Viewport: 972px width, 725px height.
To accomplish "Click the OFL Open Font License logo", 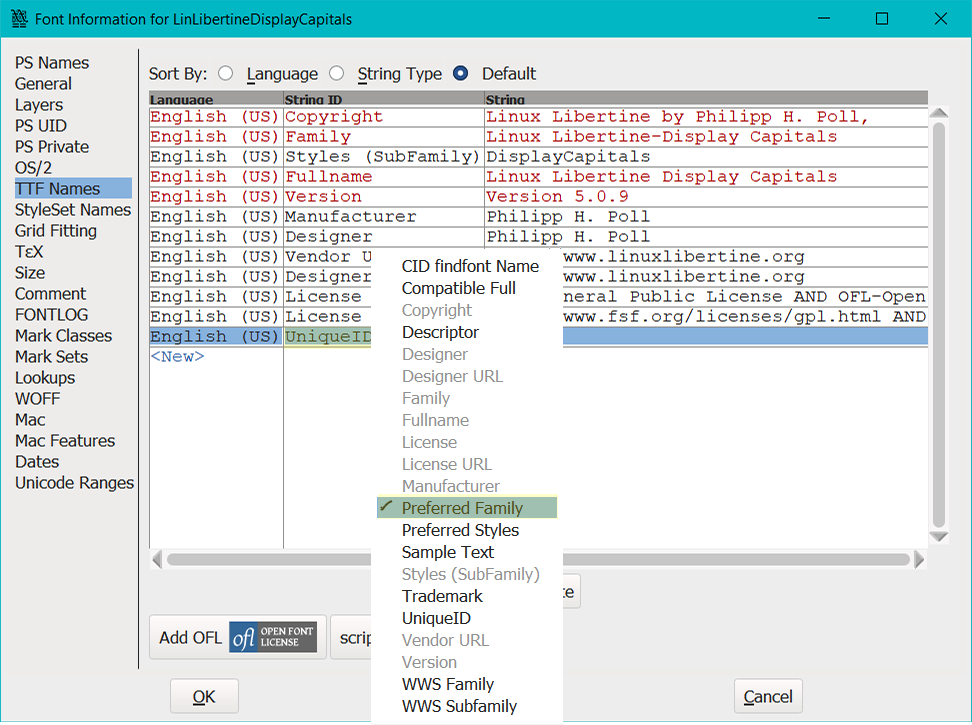I will coord(273,637).
